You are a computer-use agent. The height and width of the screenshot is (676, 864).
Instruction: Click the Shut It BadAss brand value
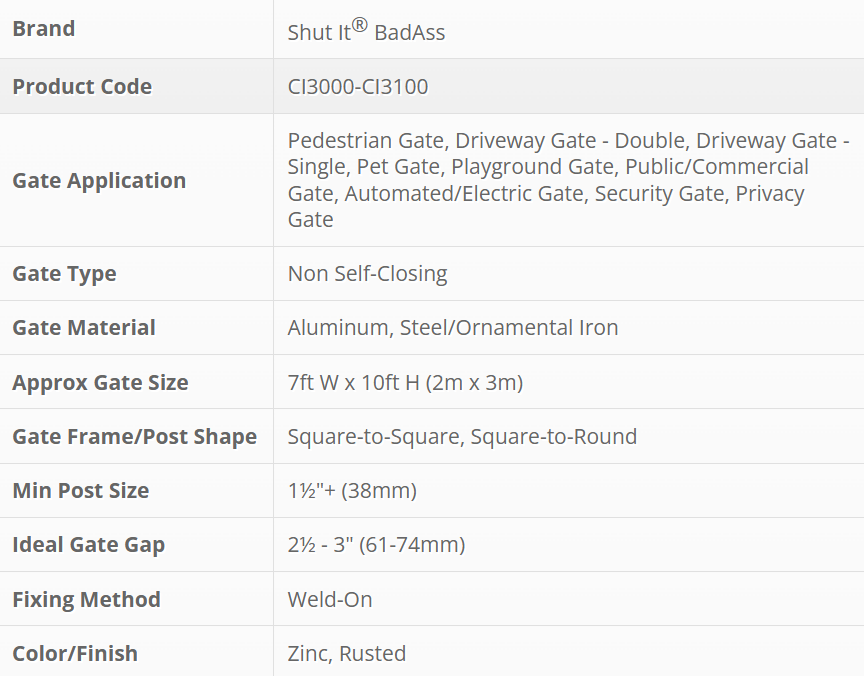click(x=366, y=31)
